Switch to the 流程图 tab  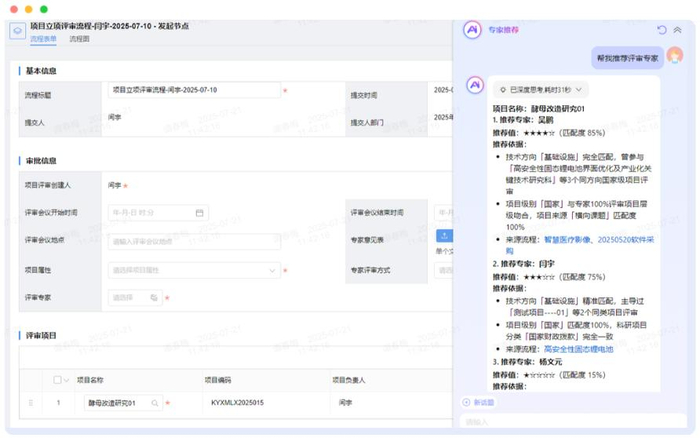tap(79, 39)
